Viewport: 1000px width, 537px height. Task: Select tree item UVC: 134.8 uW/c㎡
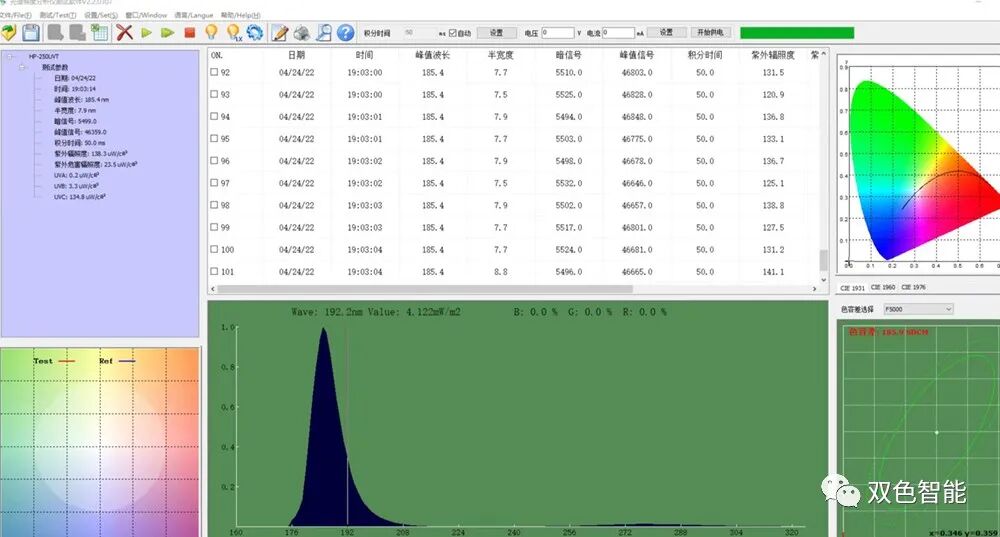(x=80, y=197)
